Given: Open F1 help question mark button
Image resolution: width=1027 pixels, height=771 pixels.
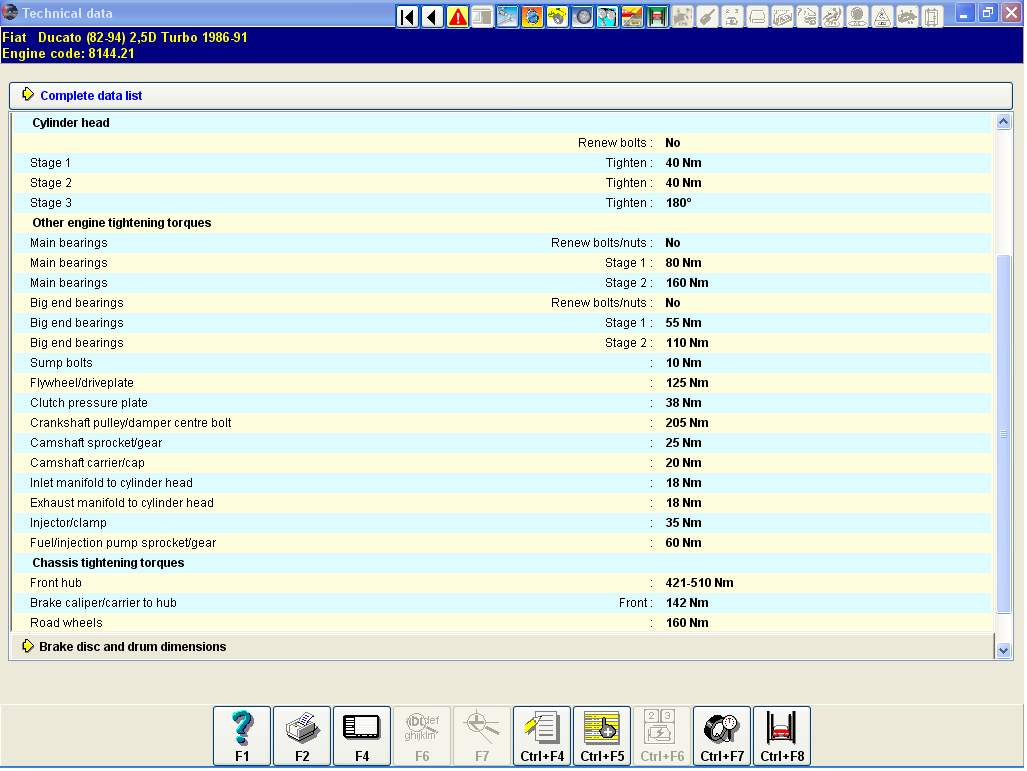Looking at the screenshot, I should (242, 736).
